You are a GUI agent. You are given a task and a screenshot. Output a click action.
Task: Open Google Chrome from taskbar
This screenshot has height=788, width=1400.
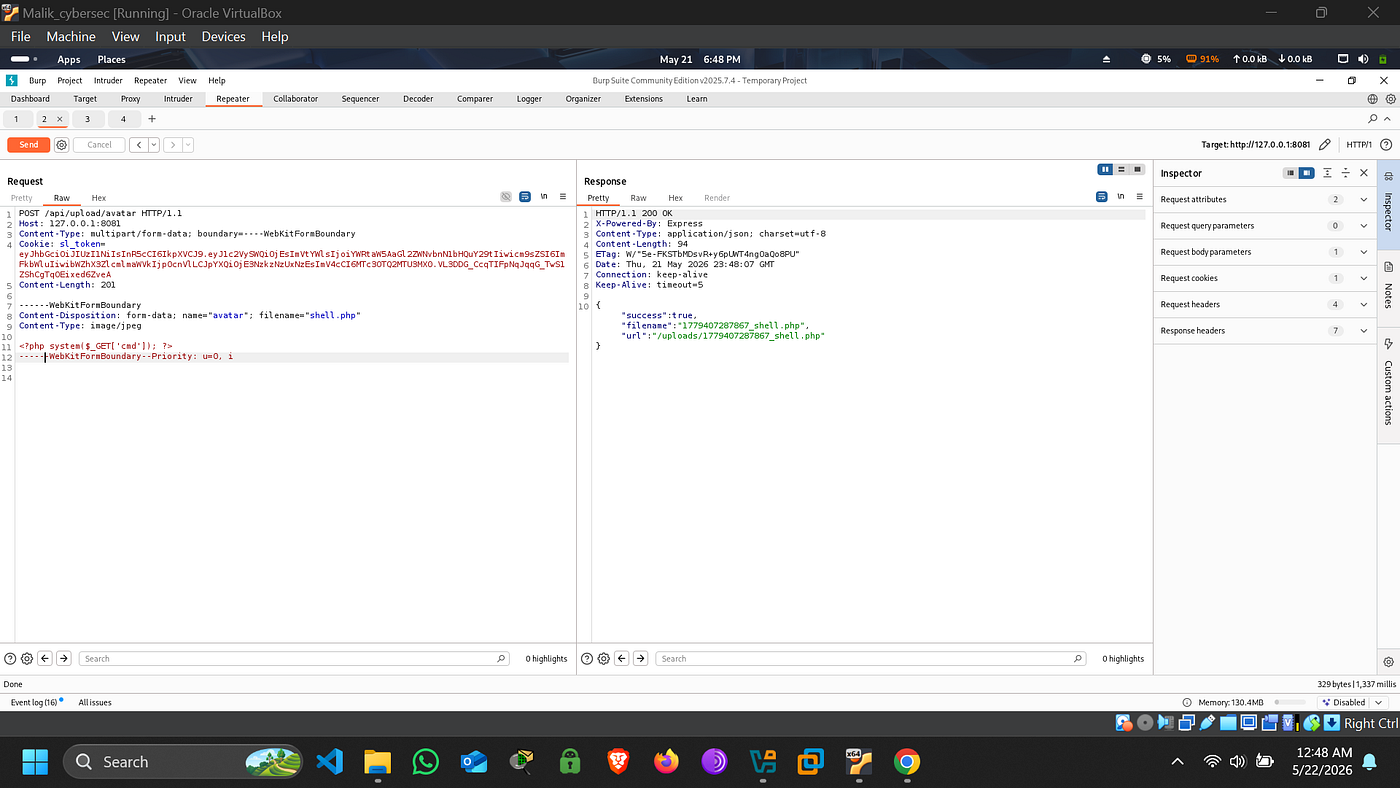[x=906, y=762]
